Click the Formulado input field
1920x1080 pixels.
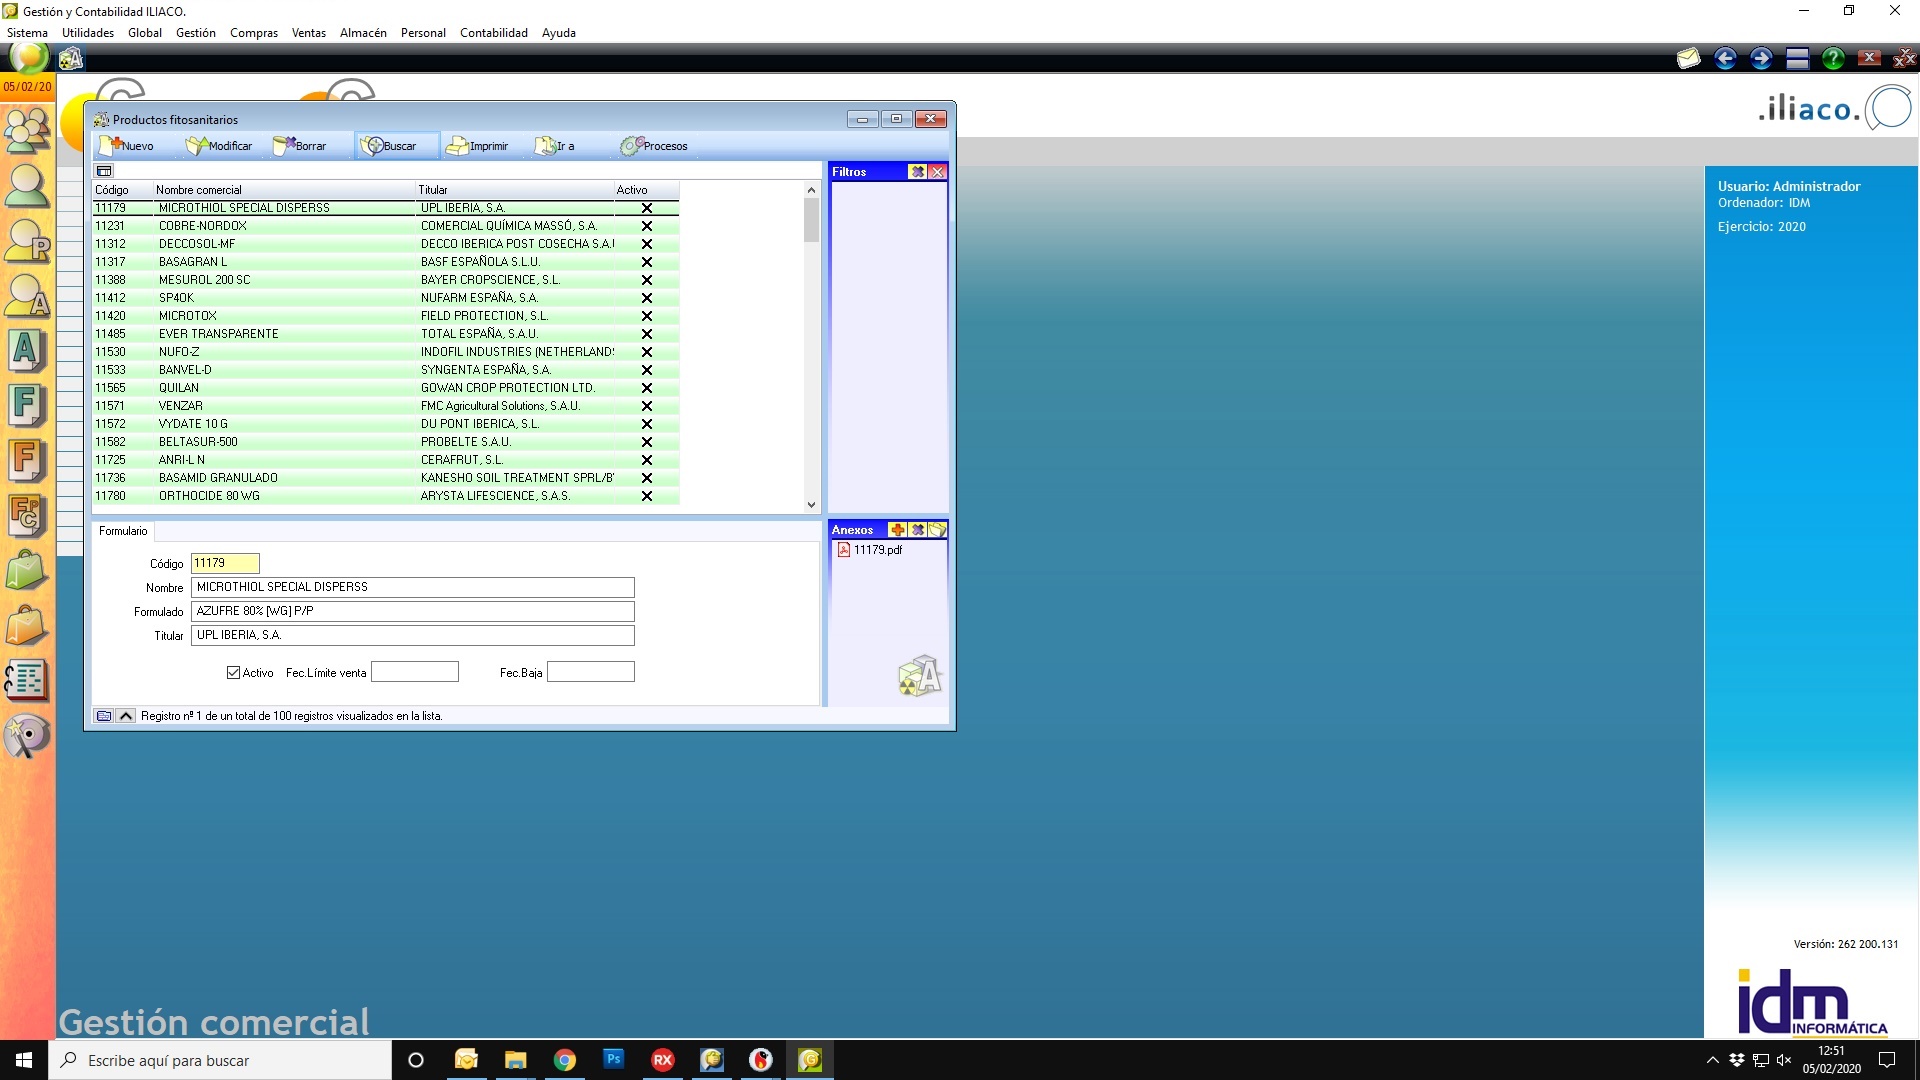pyautogui.click(x=413, y=611)
